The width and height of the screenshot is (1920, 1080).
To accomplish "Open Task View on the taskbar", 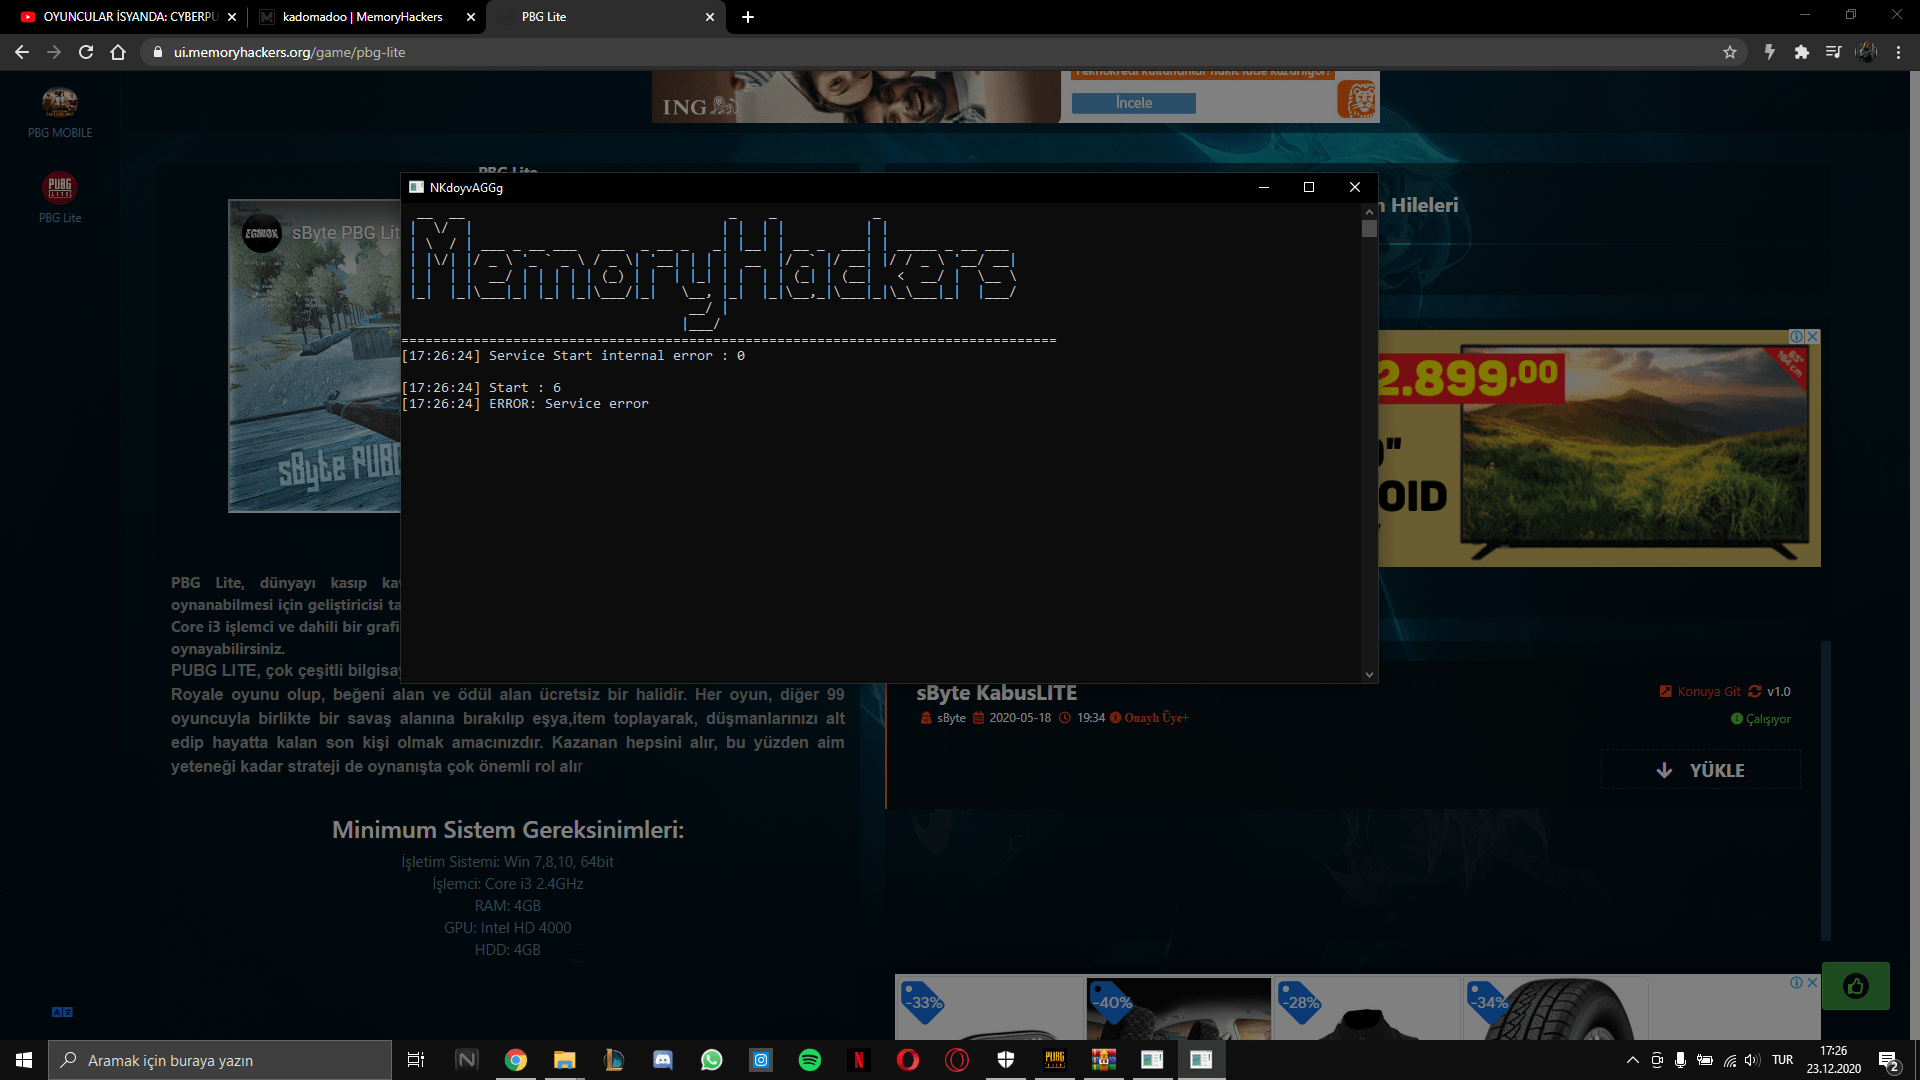I will click(x=416, y=1060).
